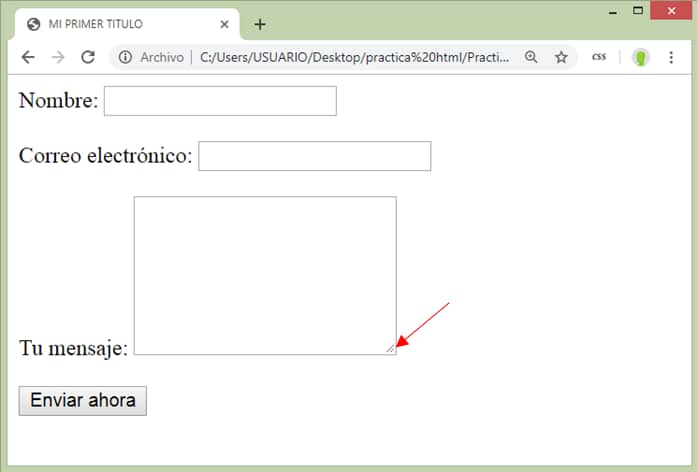Bookmark this page with the star icon
697x472 pixels.
pyautogui.click(x=561, y=57)
